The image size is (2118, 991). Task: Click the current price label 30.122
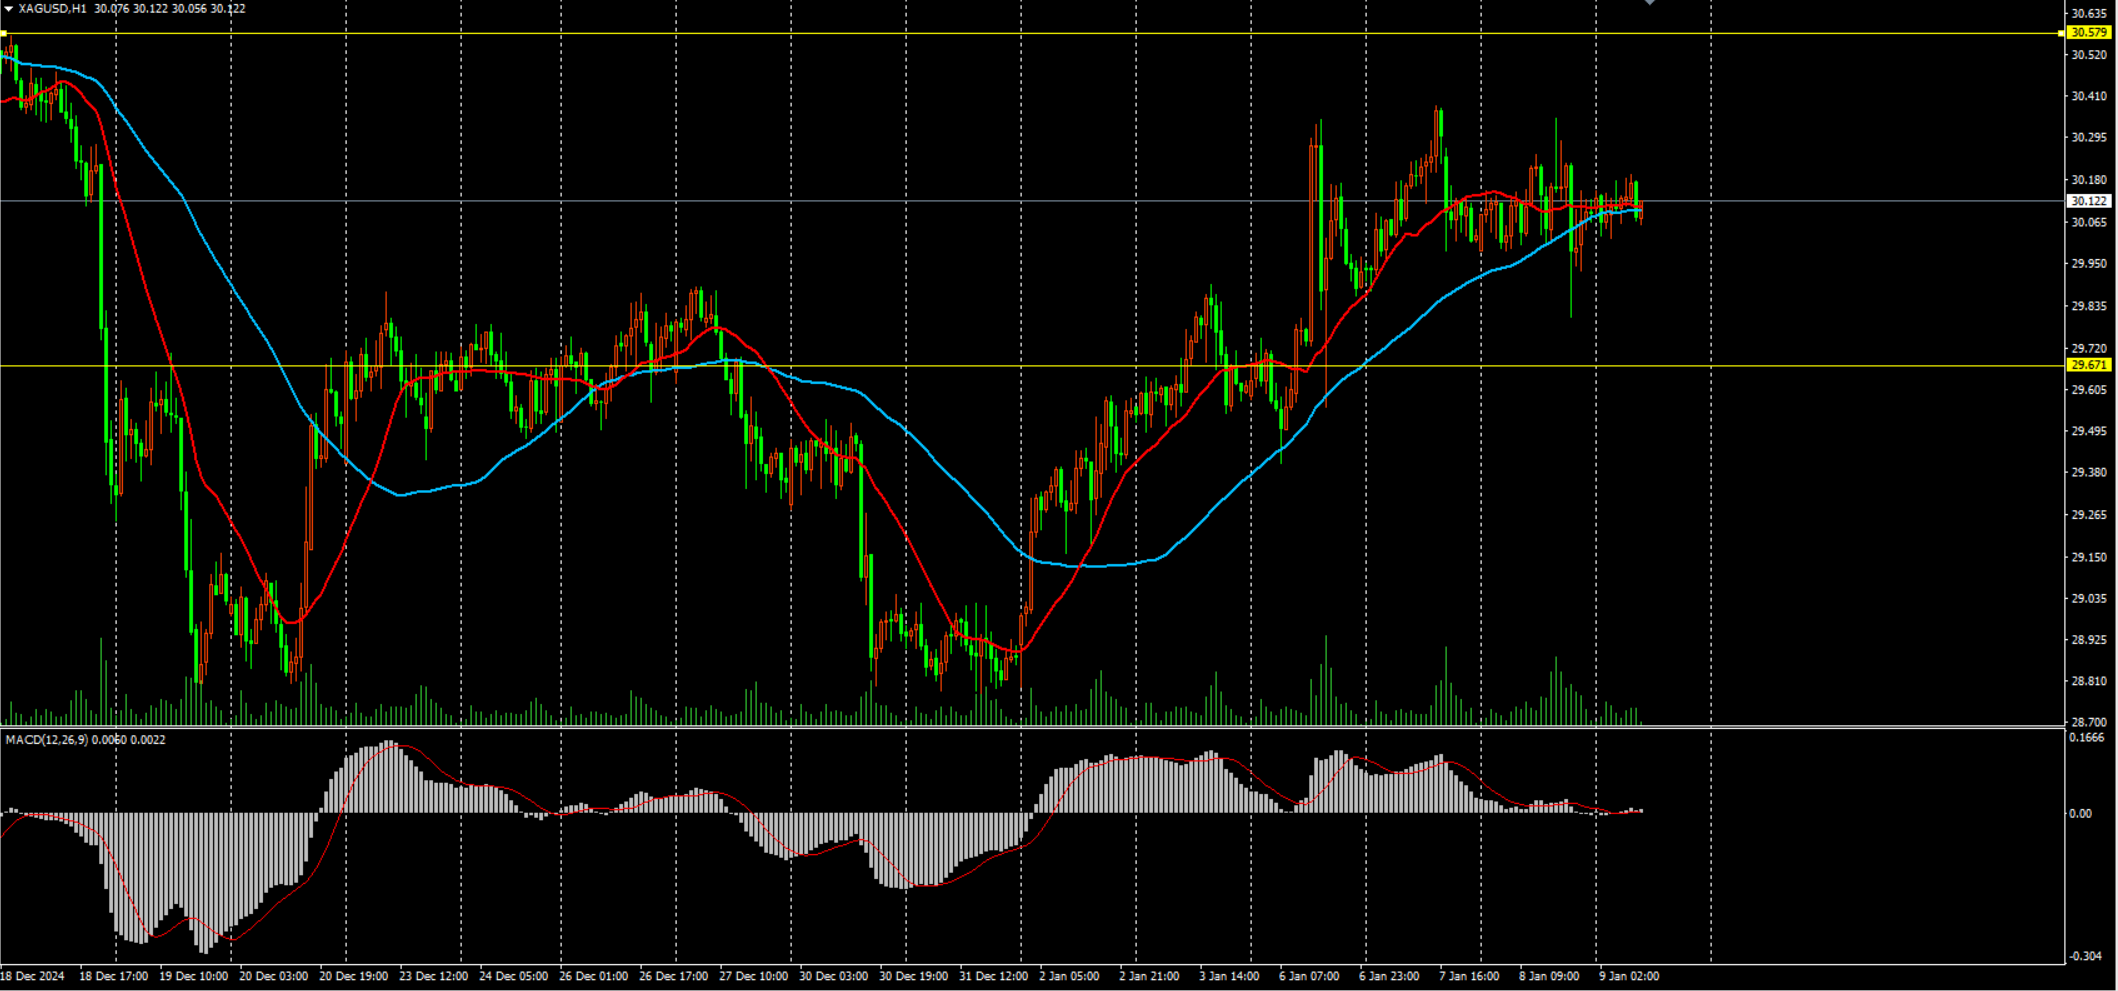coord(2089,201)
